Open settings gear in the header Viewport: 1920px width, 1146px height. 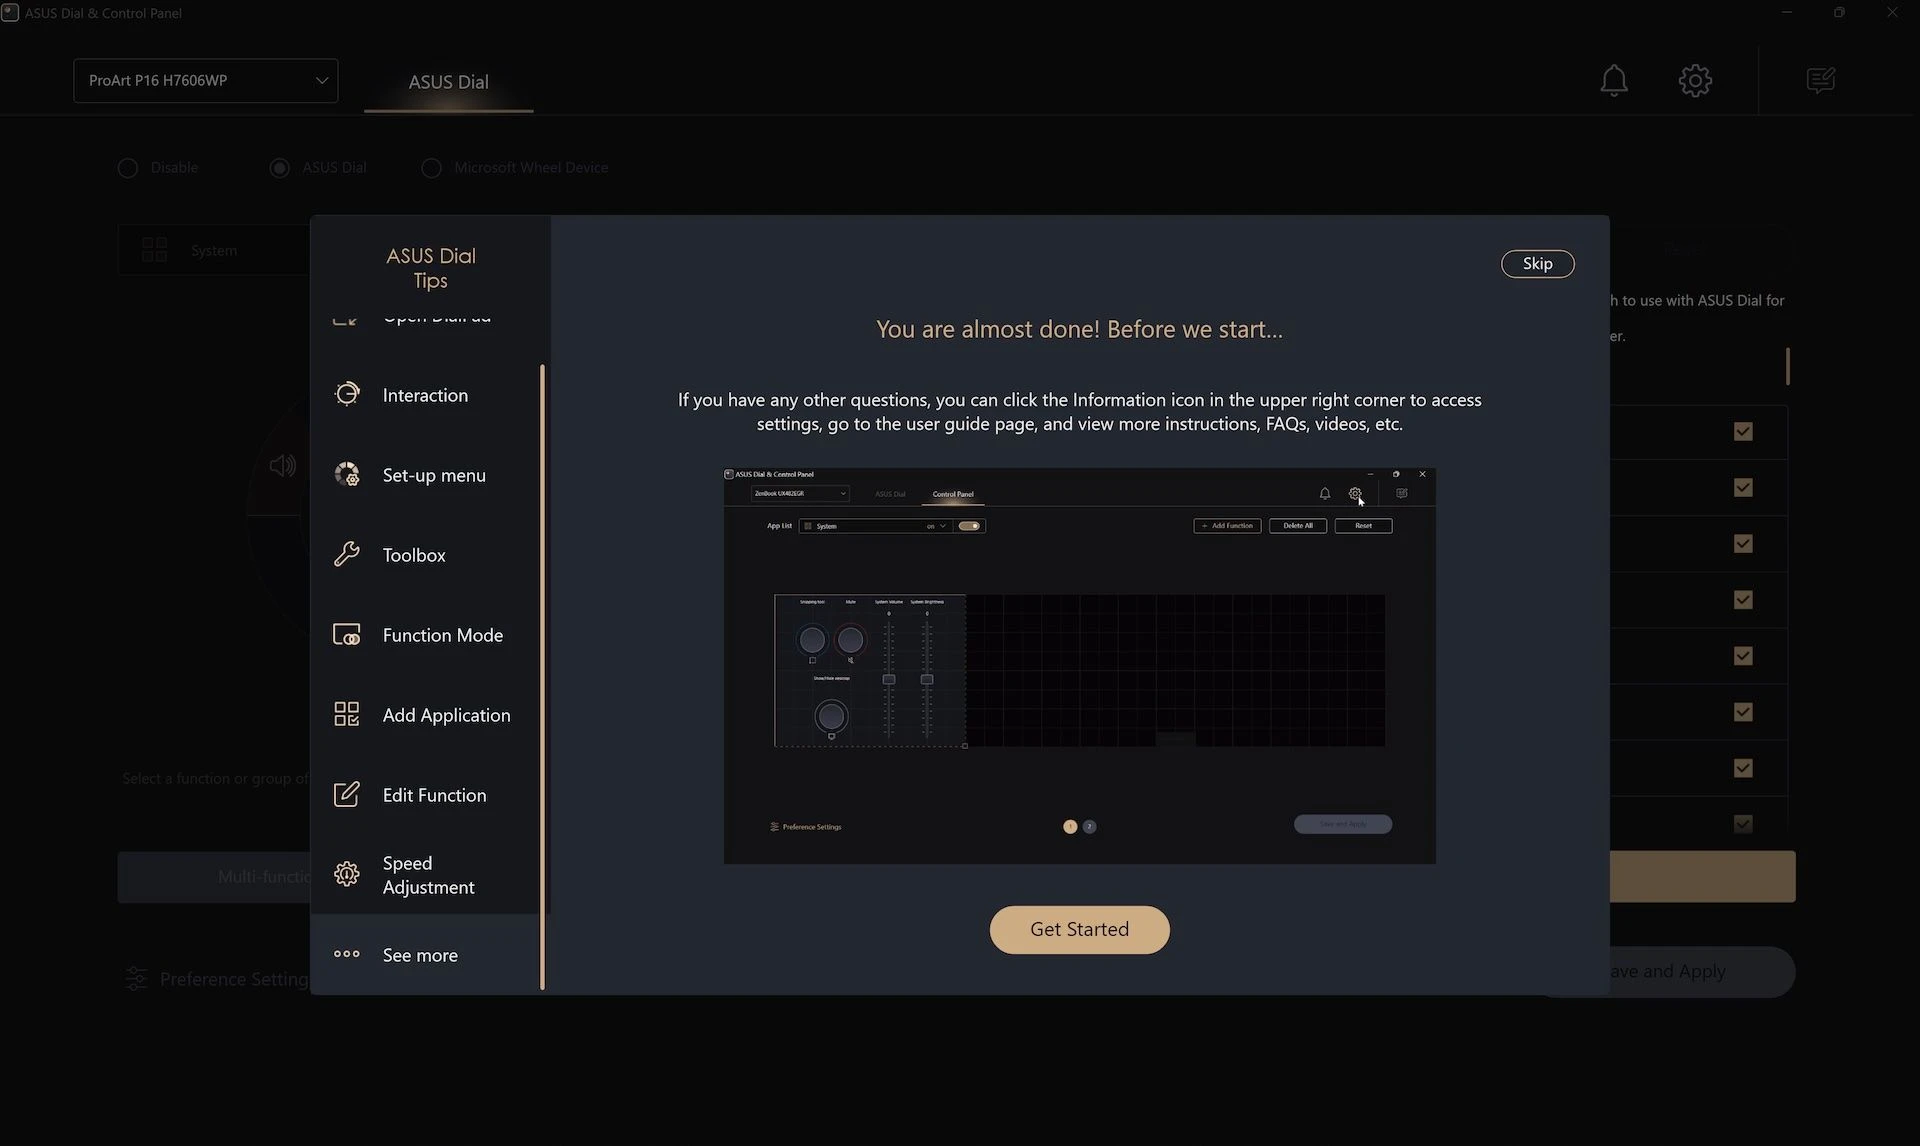coord(1695,80)
